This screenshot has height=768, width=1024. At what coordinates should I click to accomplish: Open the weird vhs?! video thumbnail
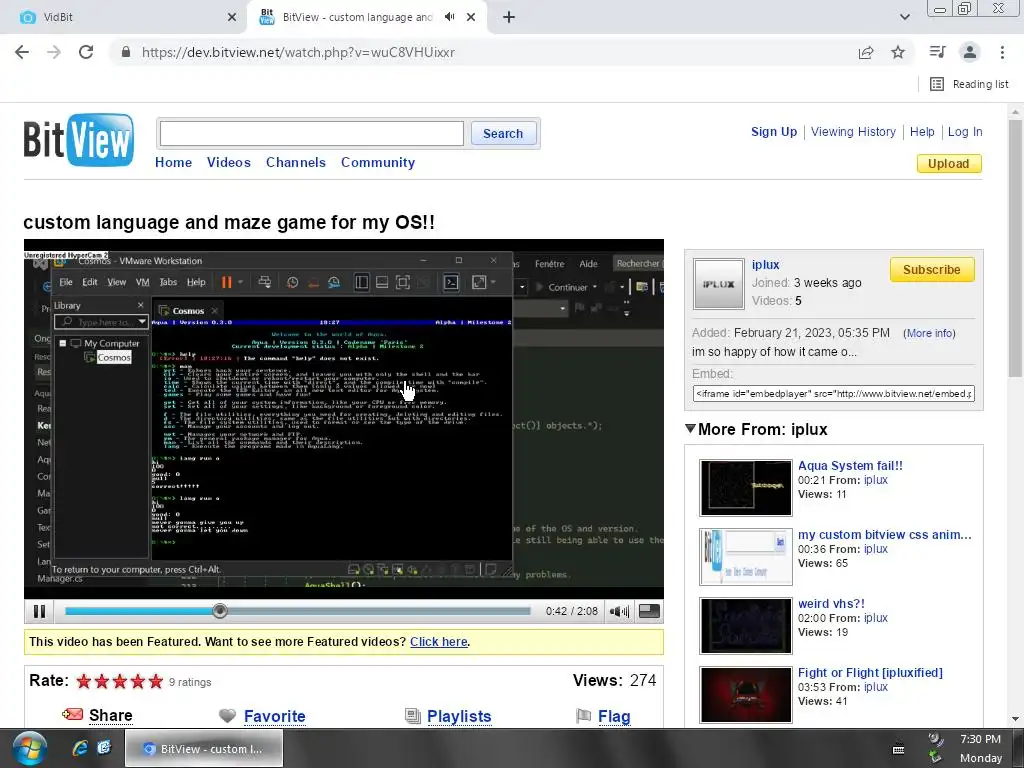click(746, 626)
